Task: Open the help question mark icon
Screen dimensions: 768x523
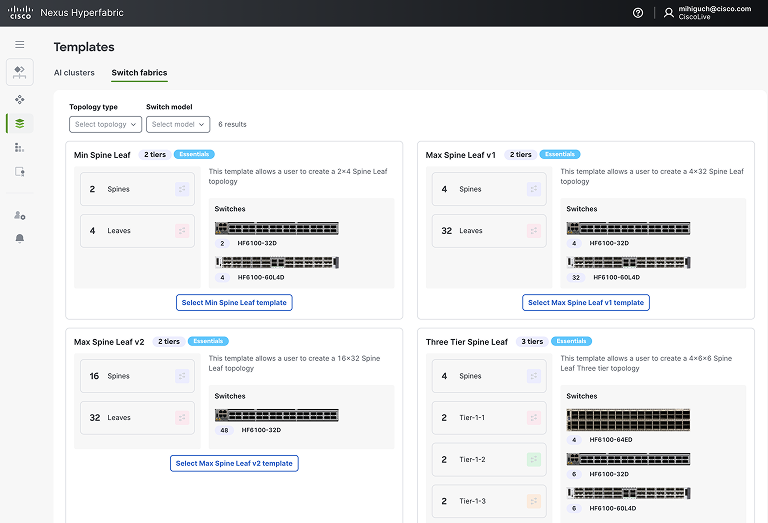Action: [x=638, y=13]
